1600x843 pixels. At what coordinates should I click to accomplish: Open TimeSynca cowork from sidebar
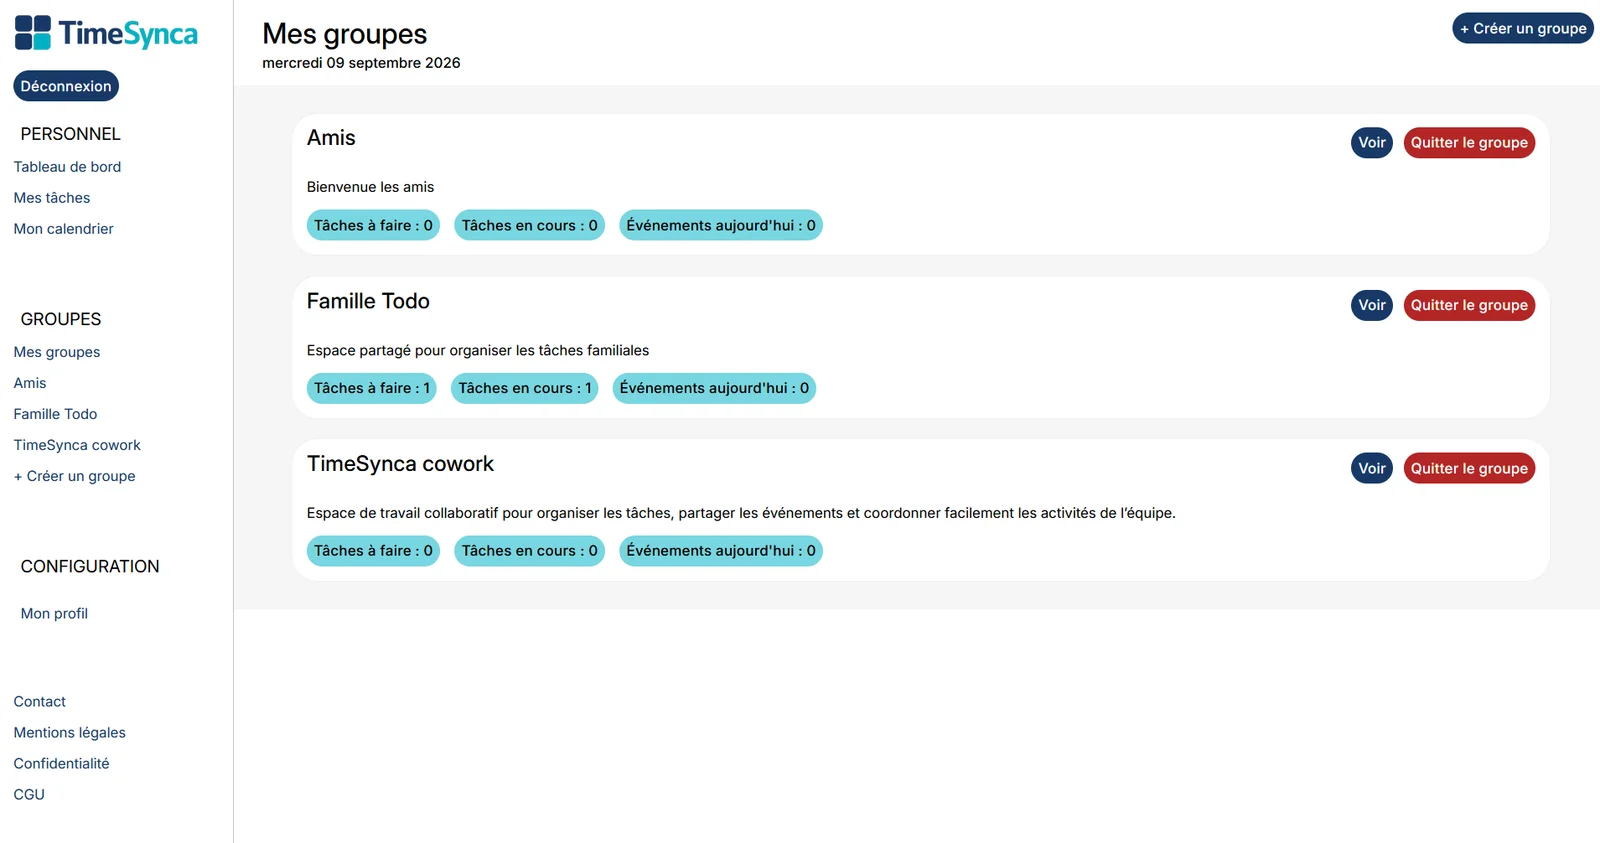(77, 445)
